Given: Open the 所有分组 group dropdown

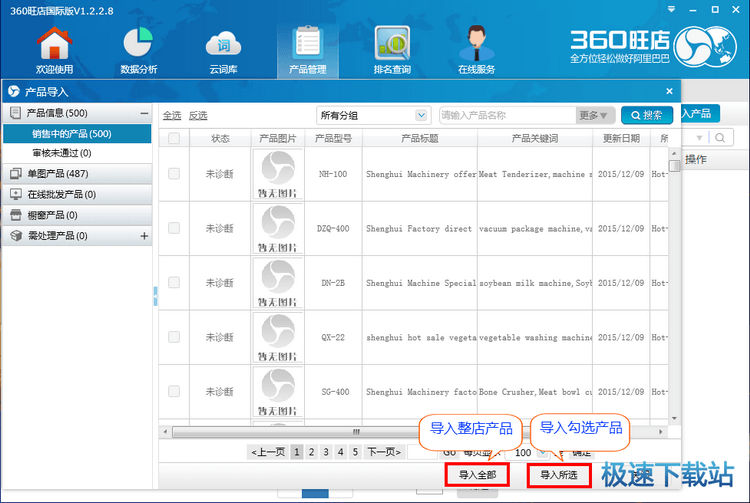Looking at the screenshot, I should tap(373, 115).
